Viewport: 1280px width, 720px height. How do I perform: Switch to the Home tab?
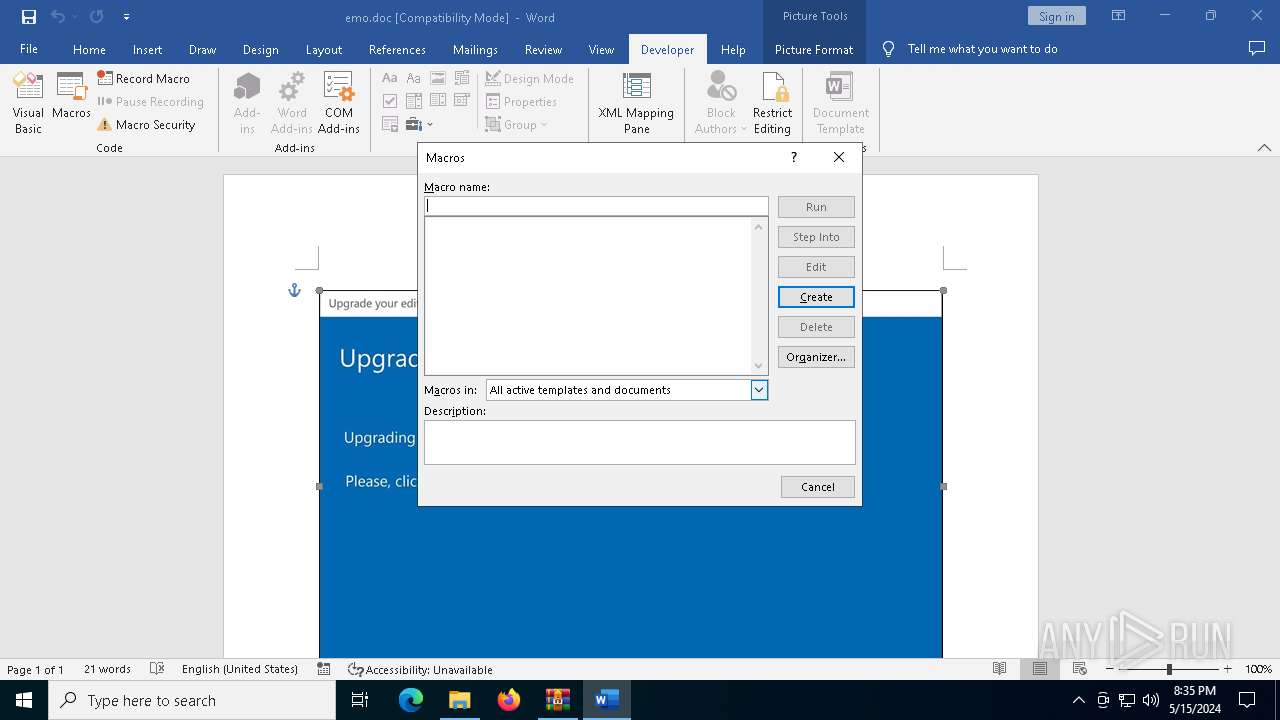tap(89, 49)
